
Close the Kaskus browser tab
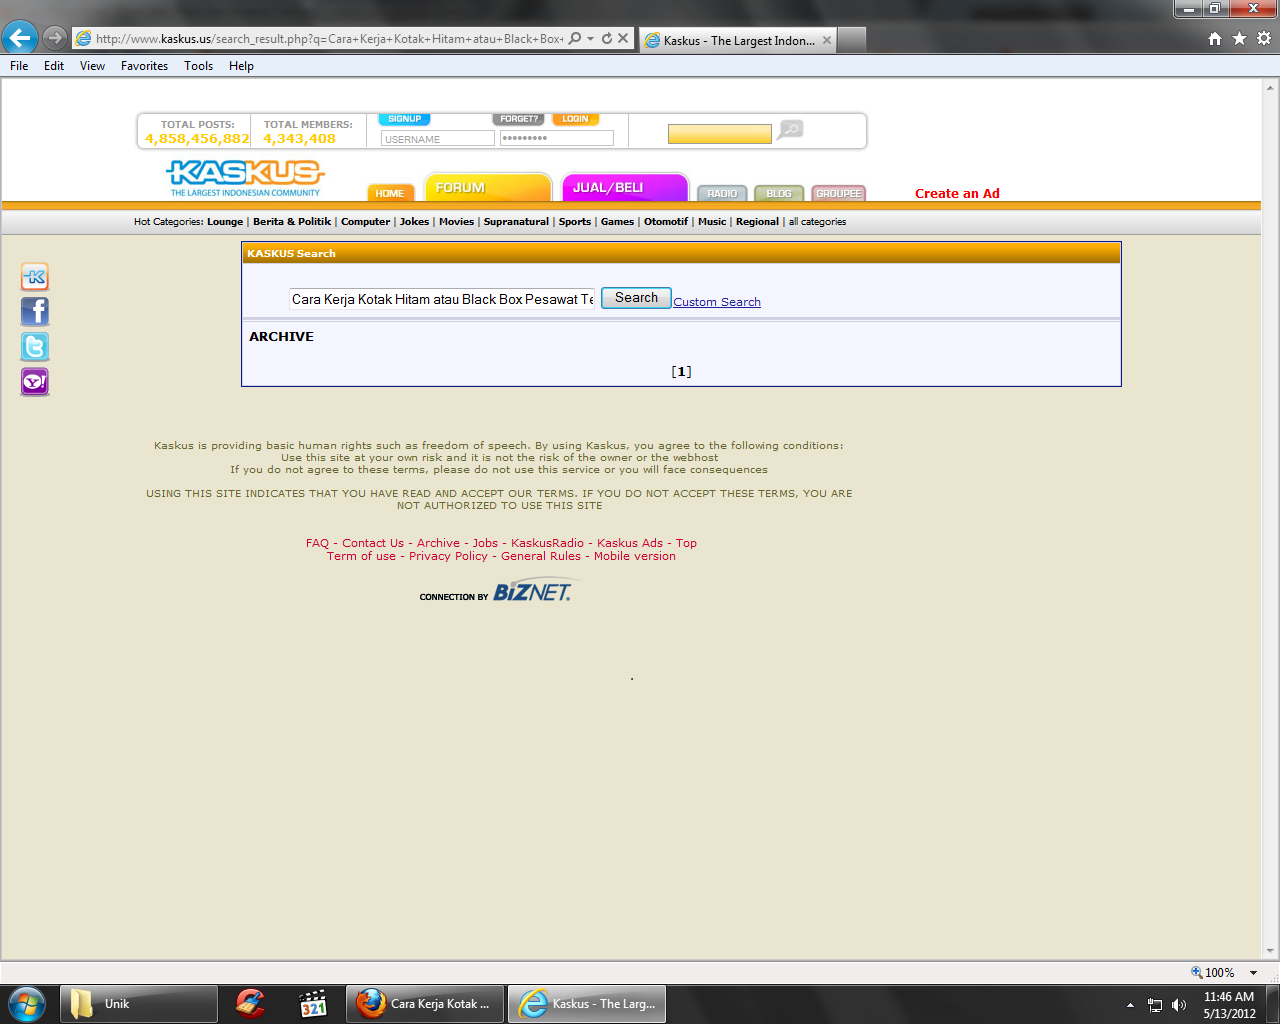point(826,40)
